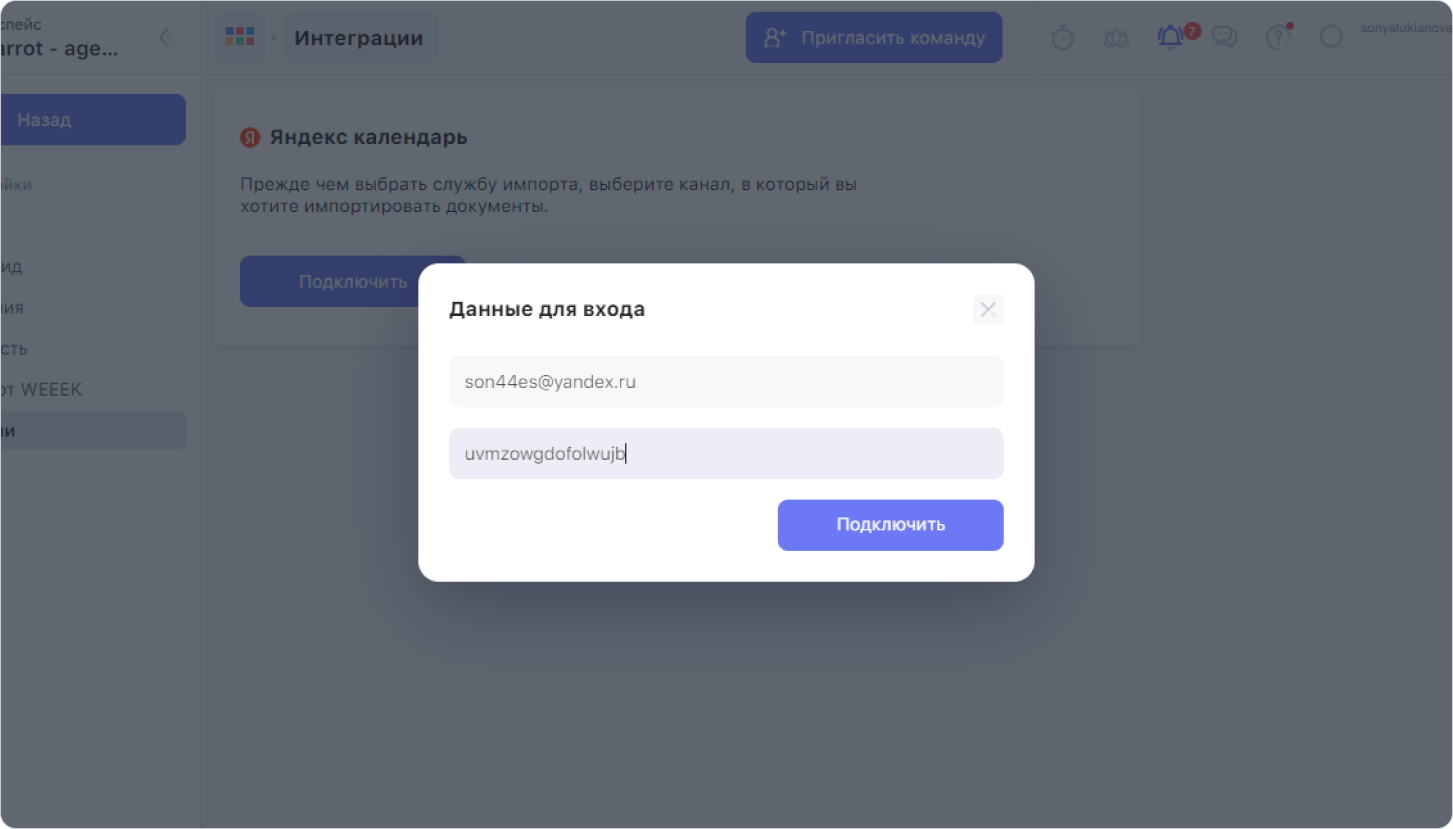Open the colored apps grid icon

pyautogui.click(x=240, y=37)
